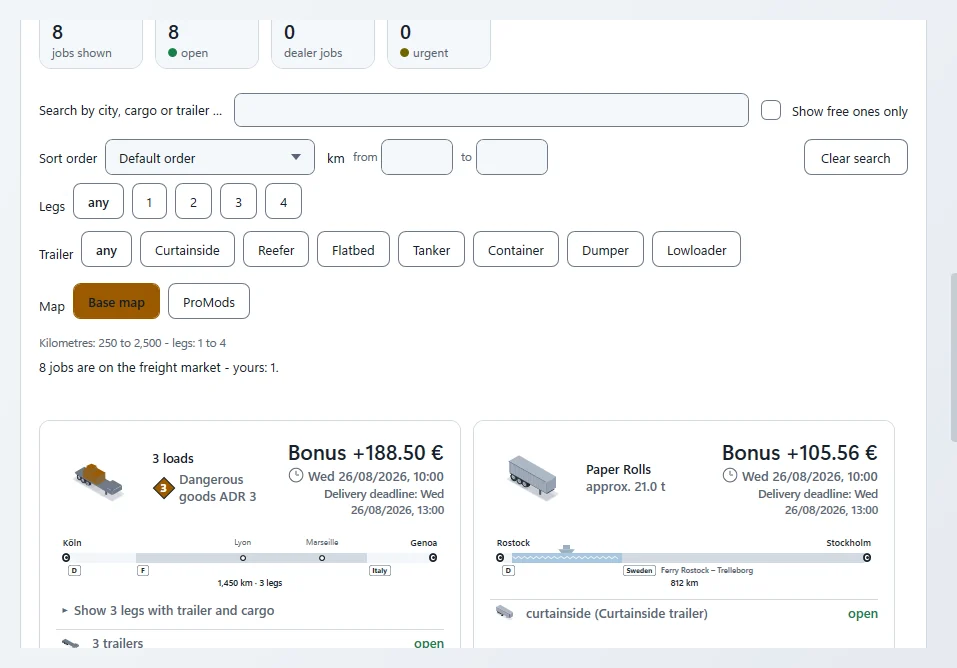Click the Clear search button
The image size is (957, 668).
click(855, 158)
